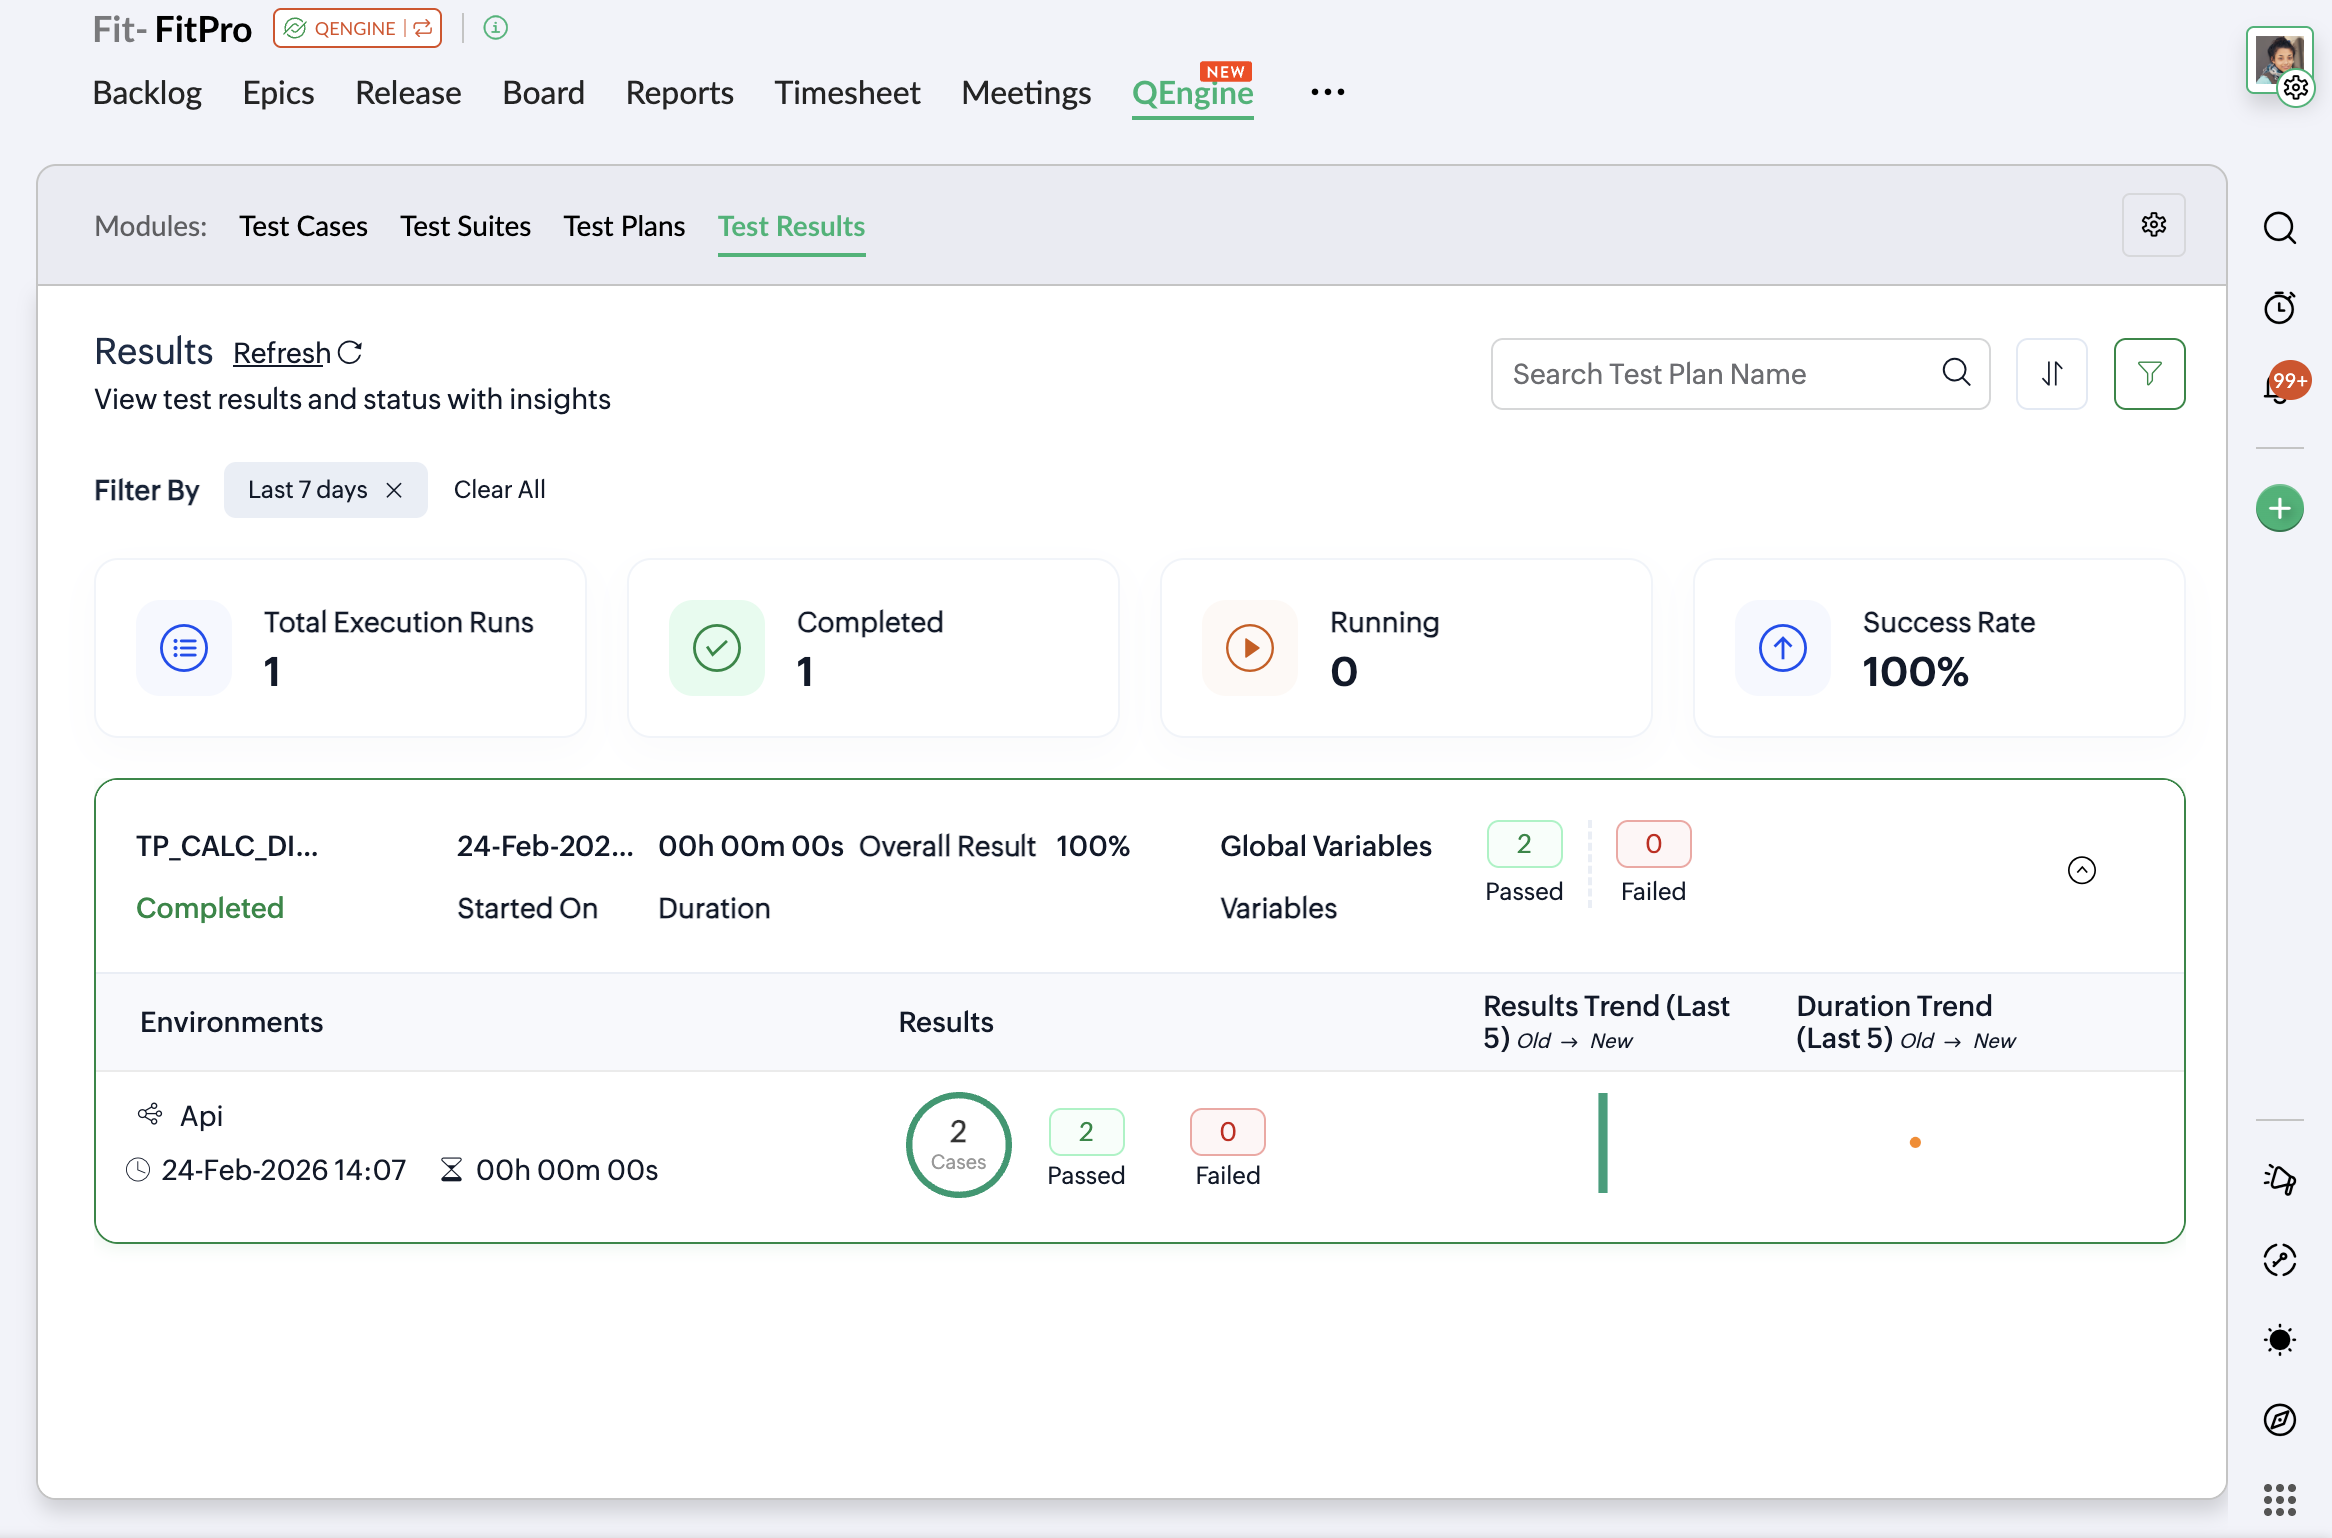Click the green plus add button

2279,508
